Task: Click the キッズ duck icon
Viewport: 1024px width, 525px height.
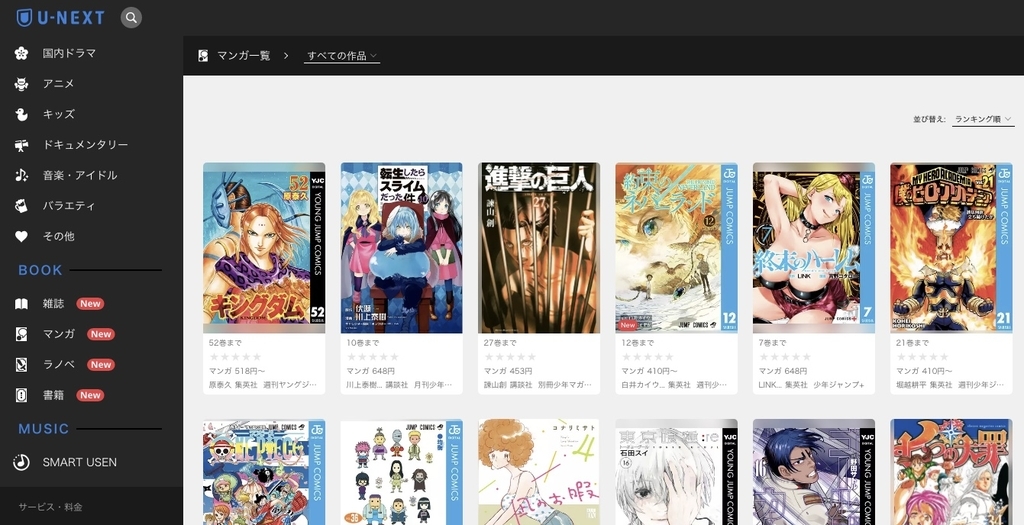Action: [22, 114]
